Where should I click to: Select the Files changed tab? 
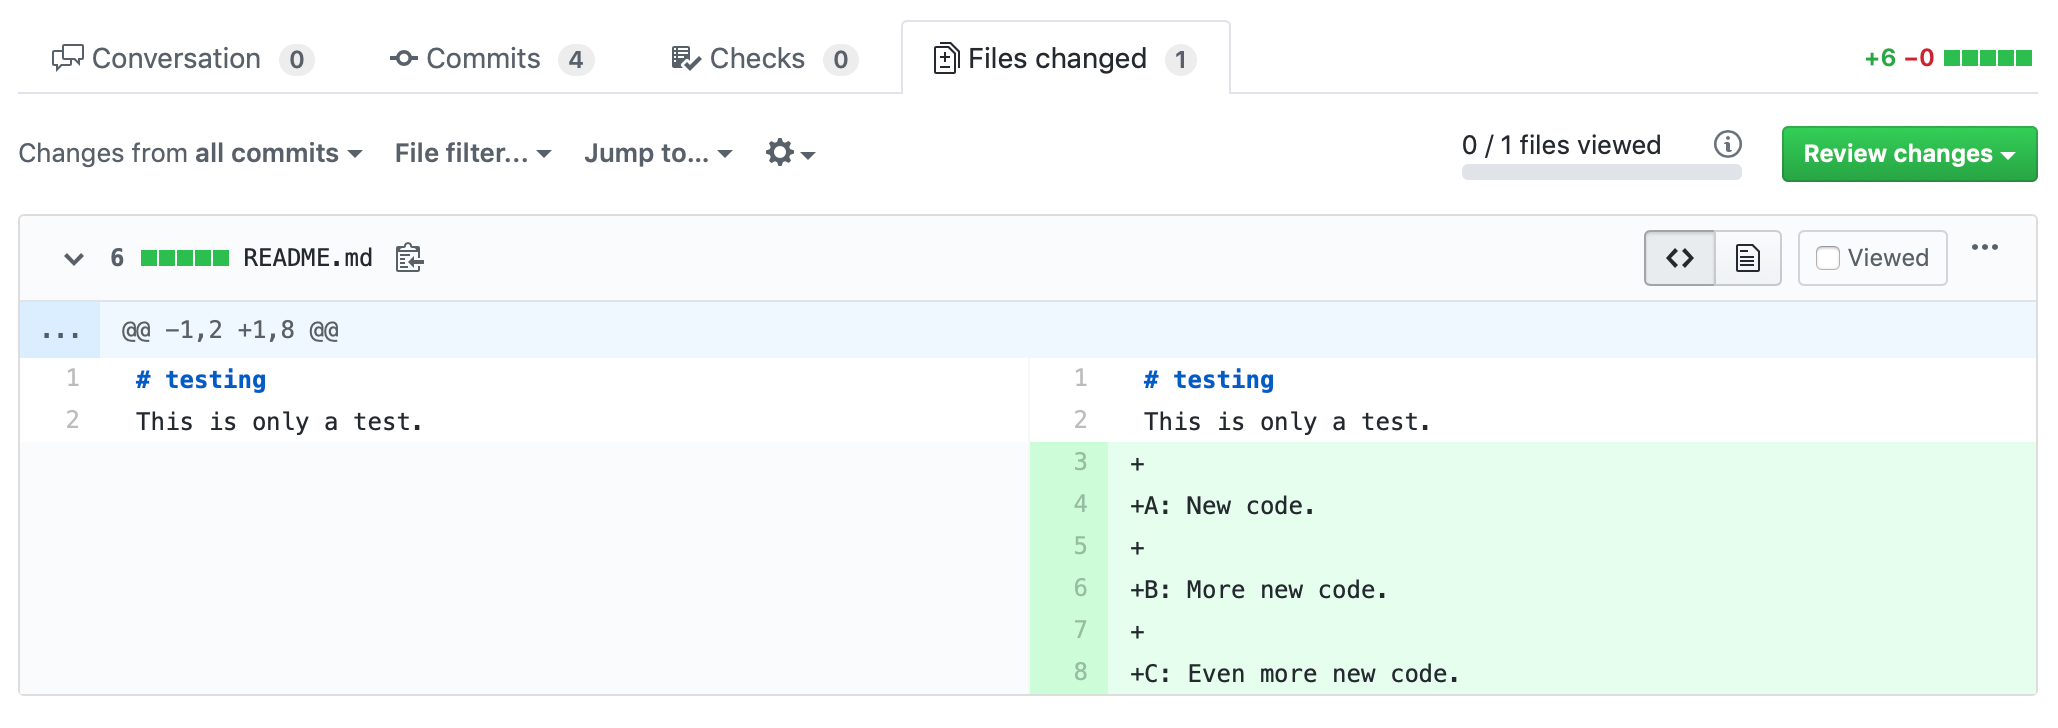1064,59
